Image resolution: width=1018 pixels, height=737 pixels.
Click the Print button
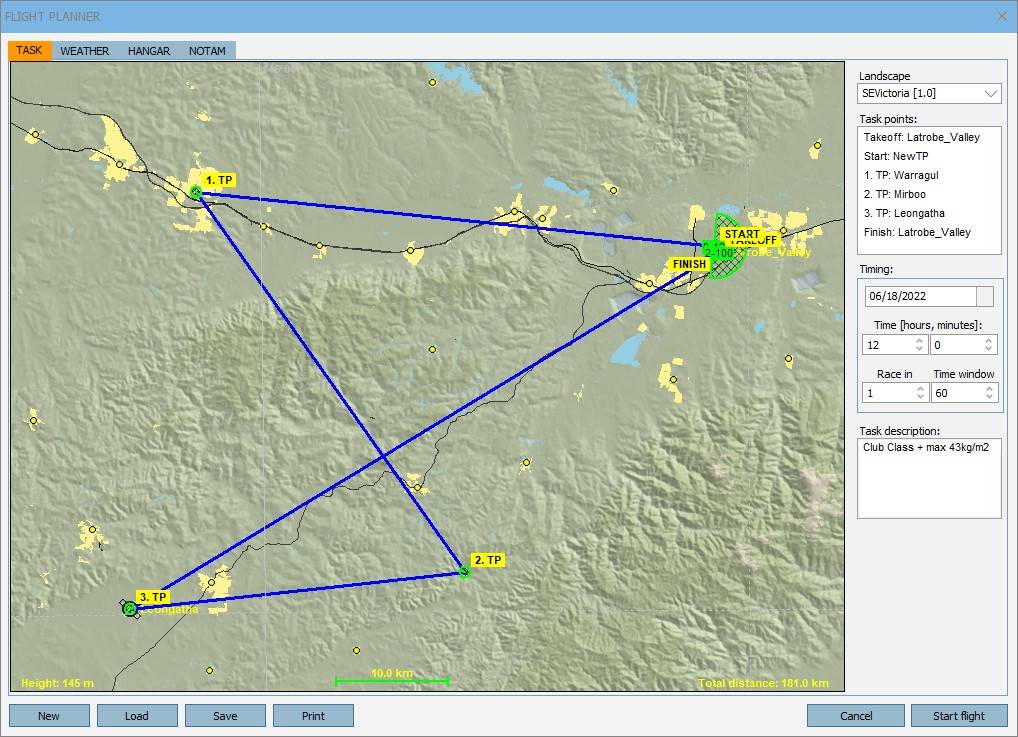pyautogui.click(x=313, y=716)
